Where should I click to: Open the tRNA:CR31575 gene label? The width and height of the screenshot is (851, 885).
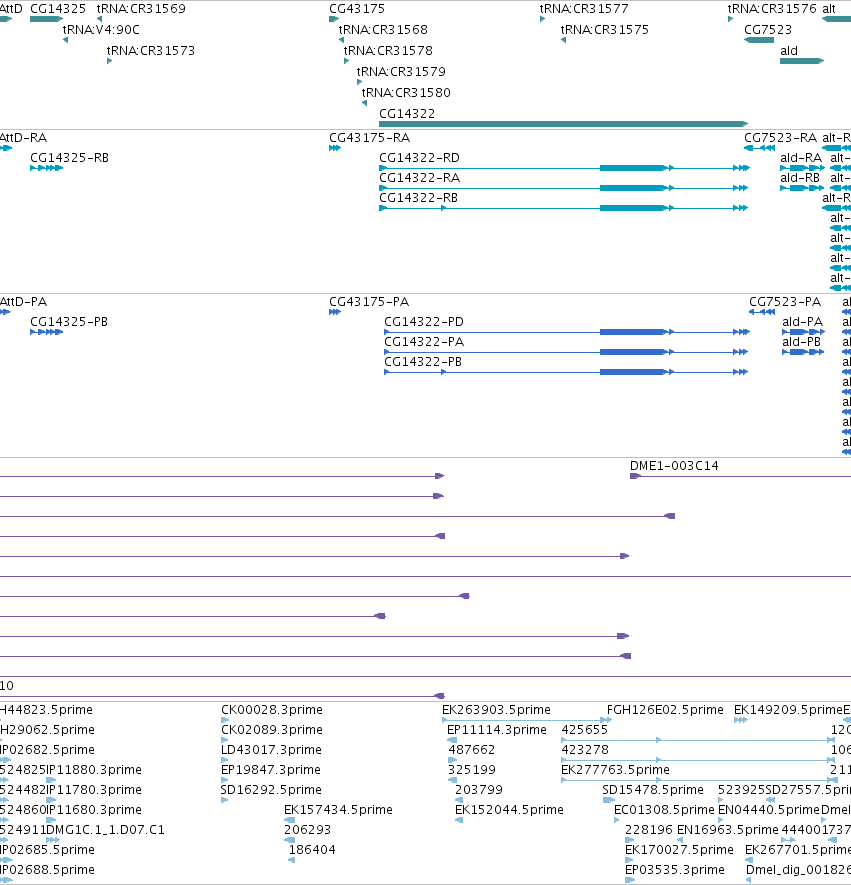point(605,29)
